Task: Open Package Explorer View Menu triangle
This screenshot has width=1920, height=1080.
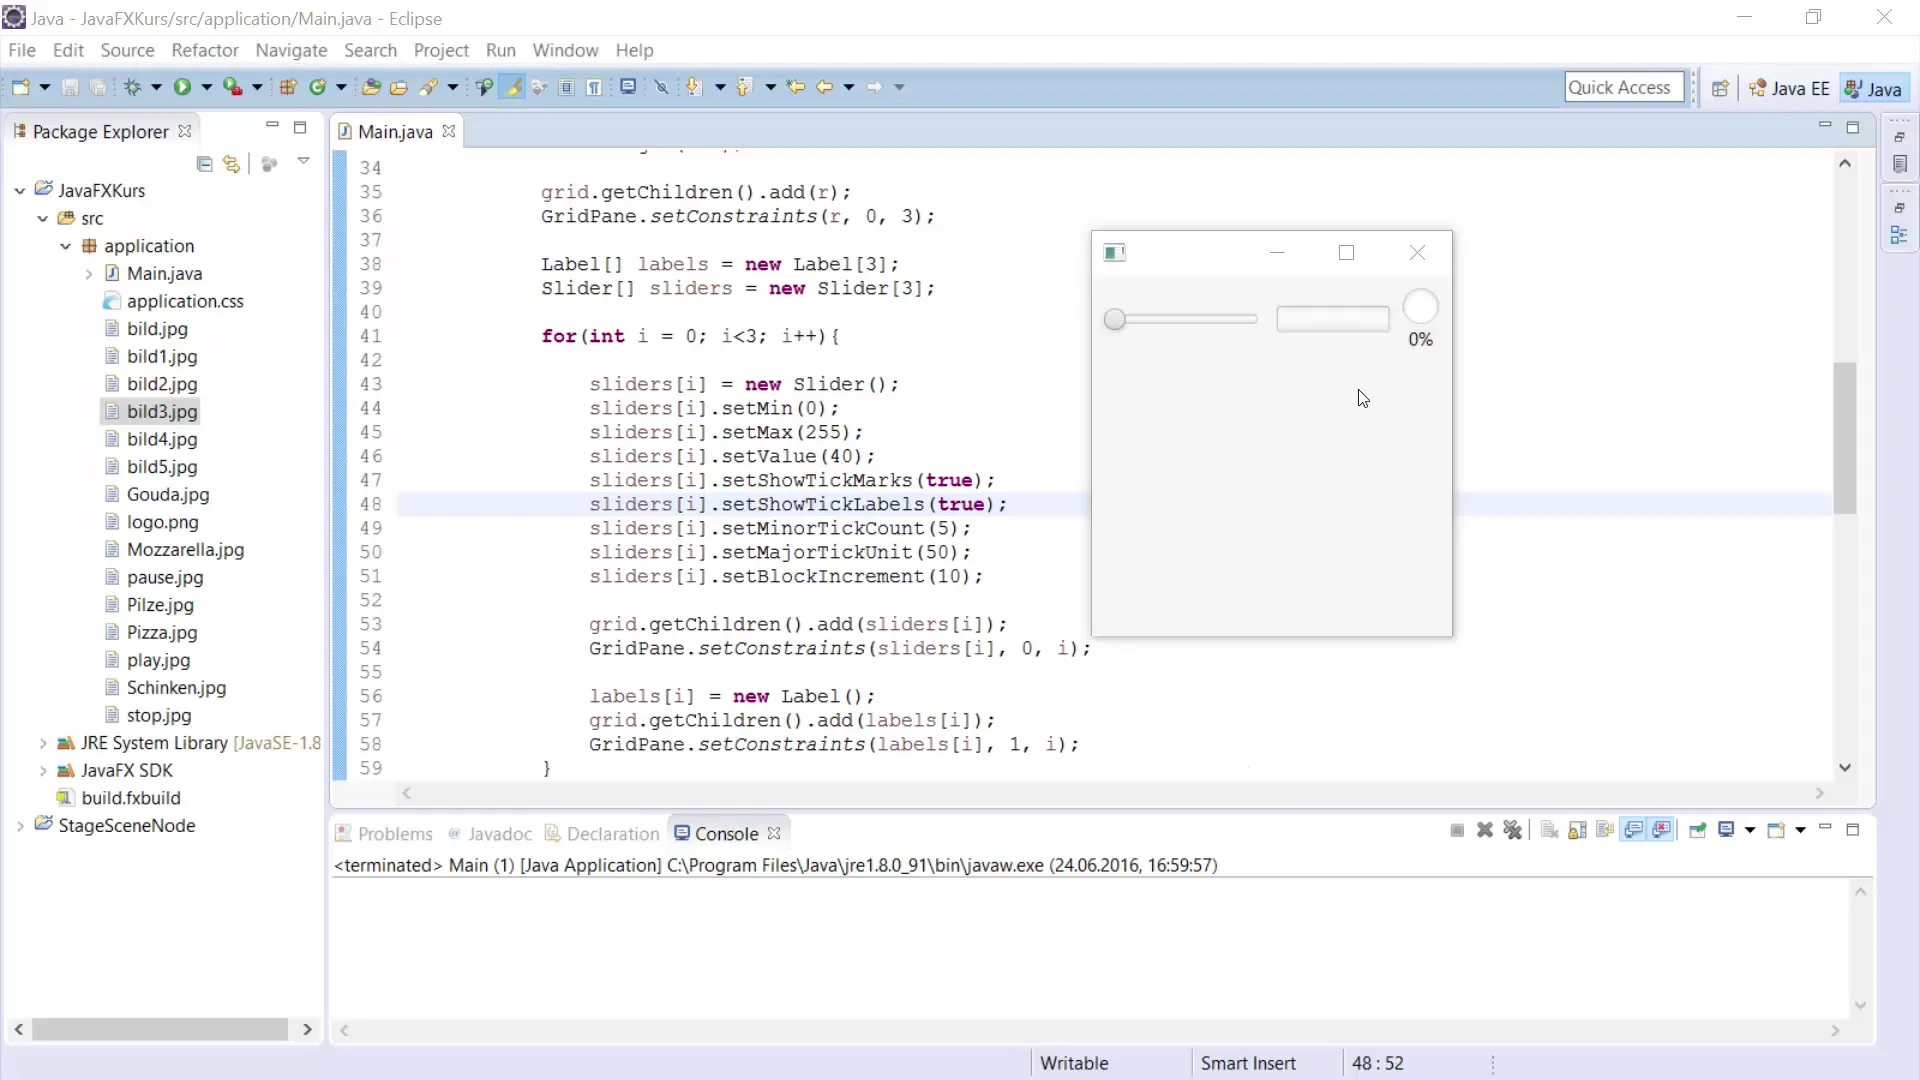Action: 303,162
